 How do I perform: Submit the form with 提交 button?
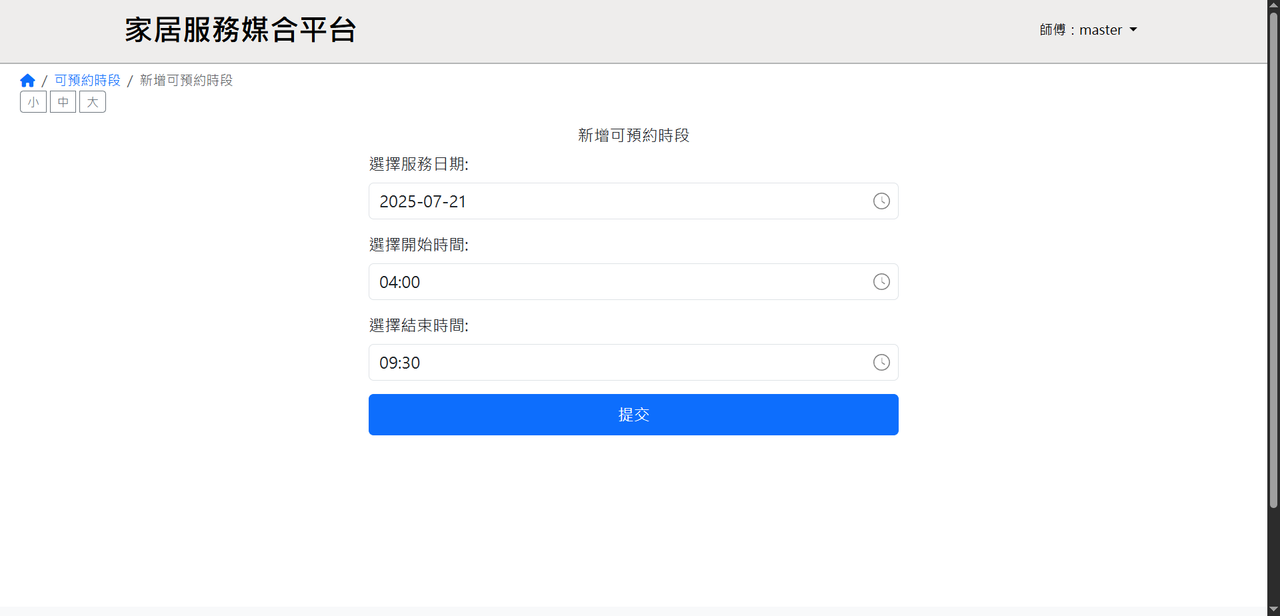coord(633,415)
